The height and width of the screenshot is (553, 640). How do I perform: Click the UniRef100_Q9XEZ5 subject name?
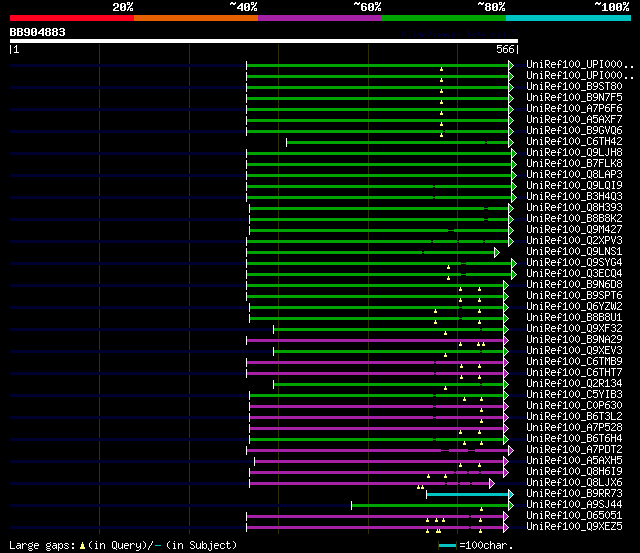(574, 527)
